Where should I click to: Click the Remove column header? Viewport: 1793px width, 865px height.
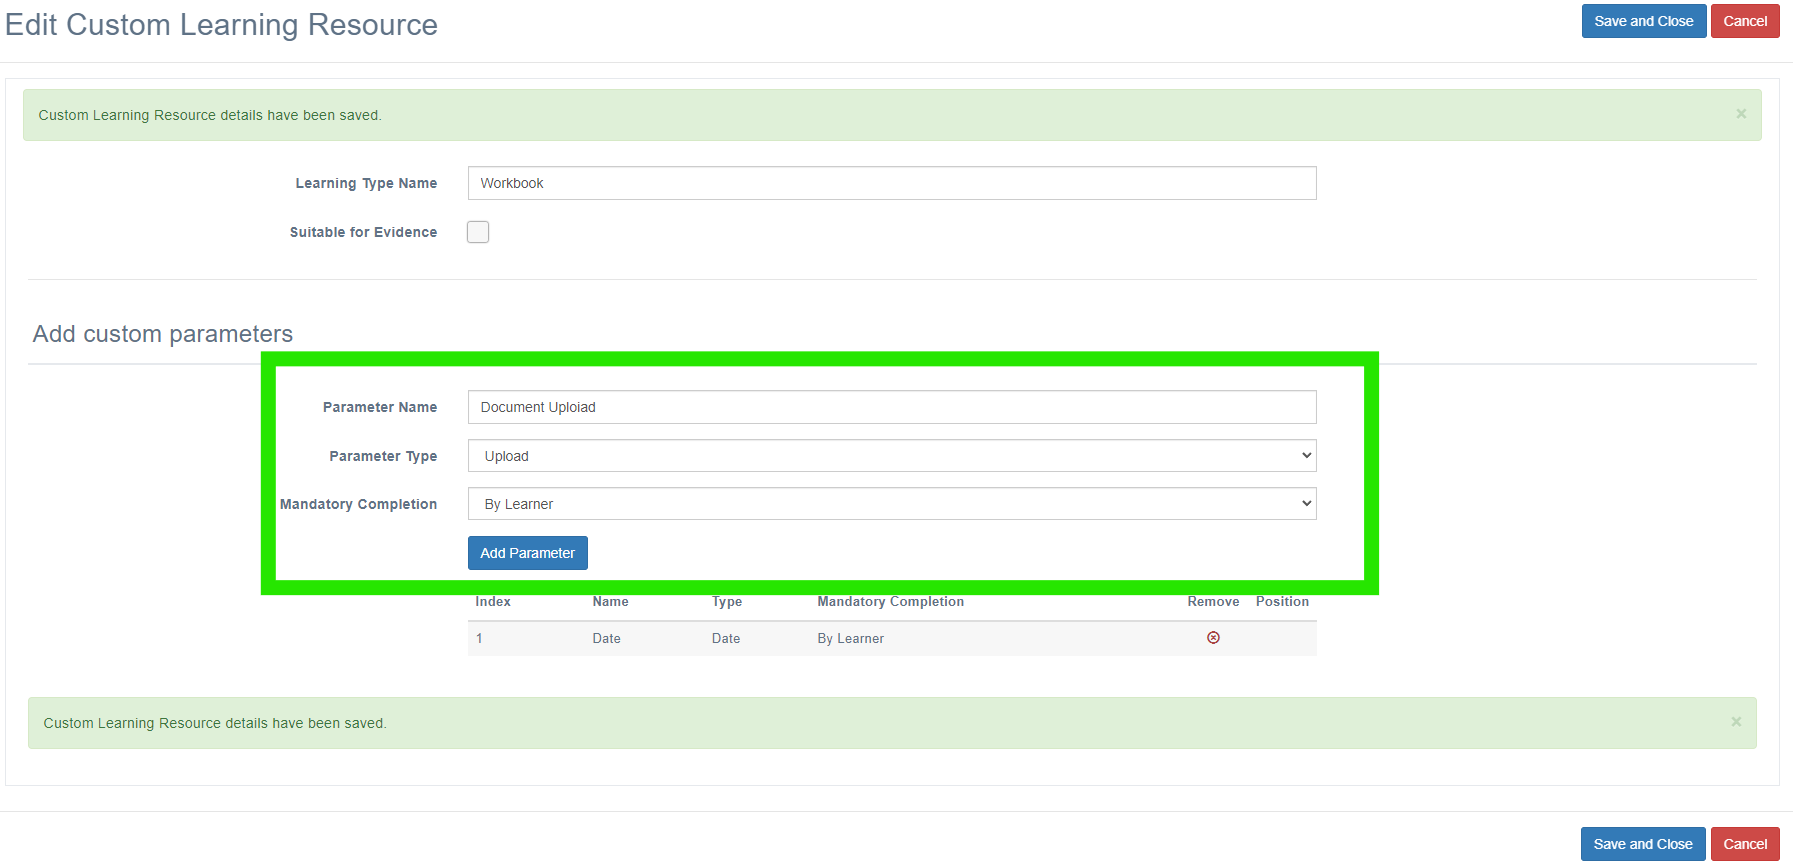[x=1213, y=602]
